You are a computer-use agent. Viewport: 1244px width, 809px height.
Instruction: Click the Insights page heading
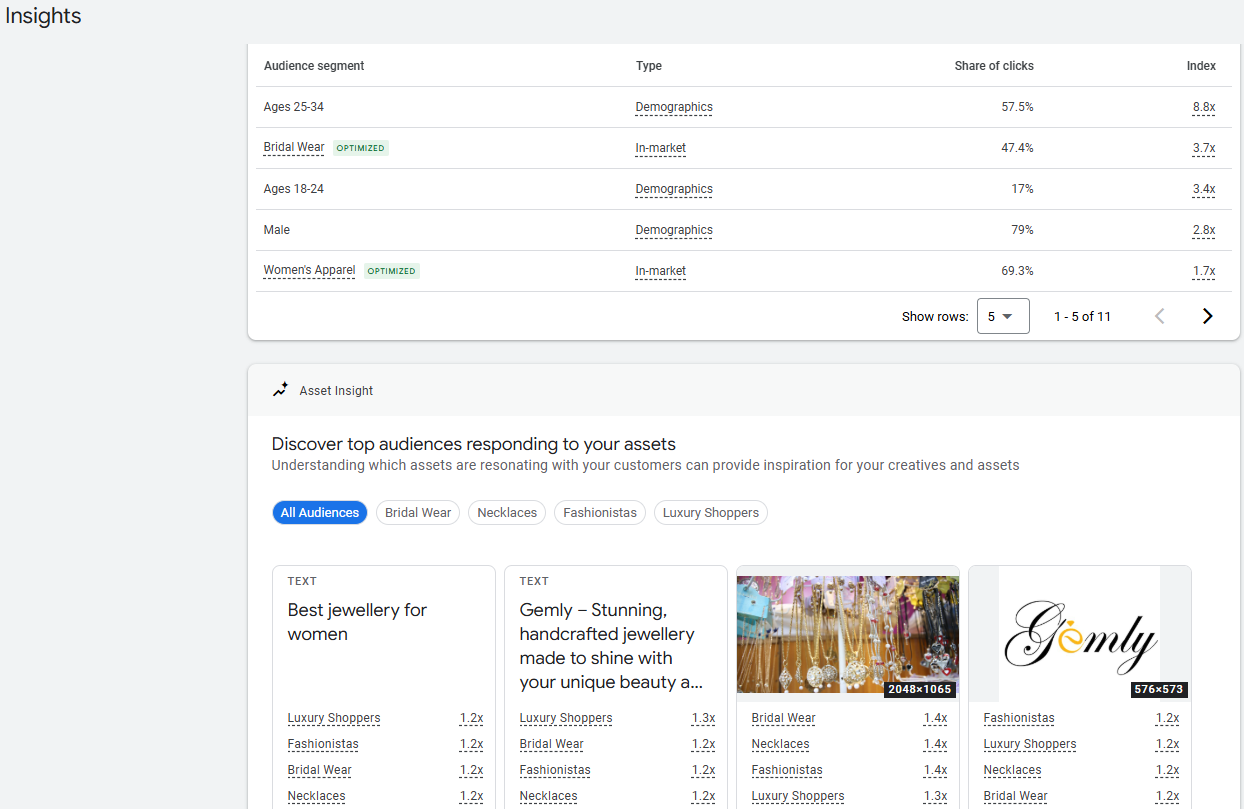pyautogui.click(x=43, y=16)
